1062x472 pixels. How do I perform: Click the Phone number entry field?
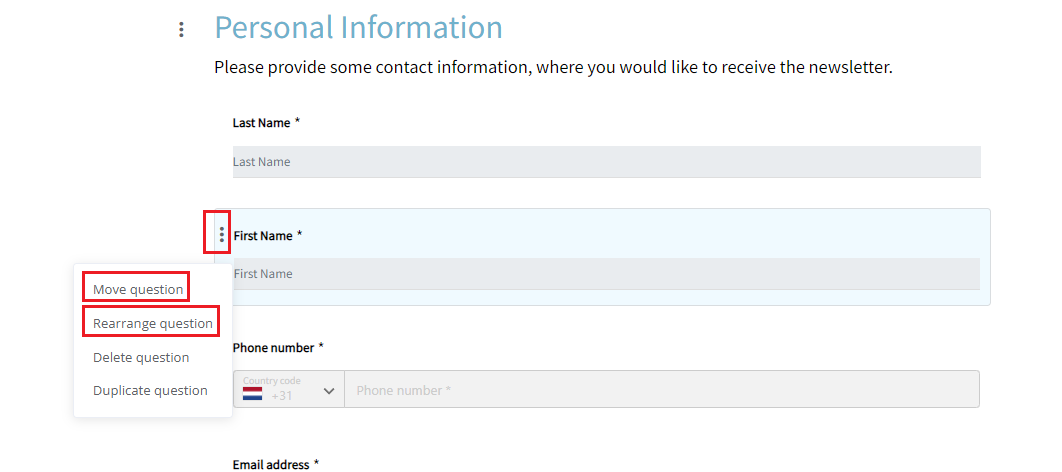click(662, 389)
